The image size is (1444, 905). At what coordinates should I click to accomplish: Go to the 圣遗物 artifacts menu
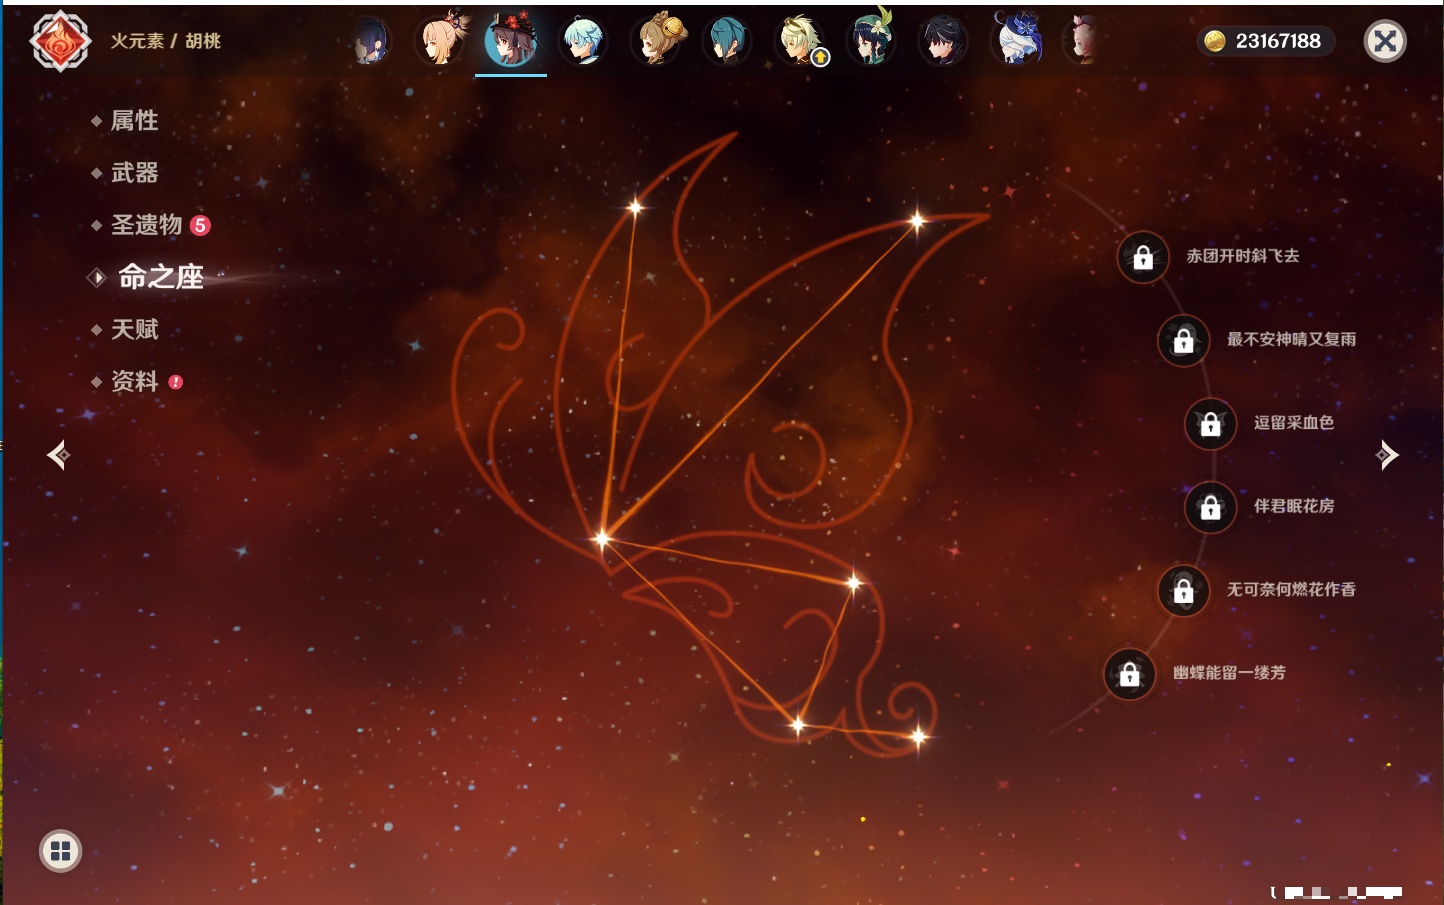(x=146, y=225)
